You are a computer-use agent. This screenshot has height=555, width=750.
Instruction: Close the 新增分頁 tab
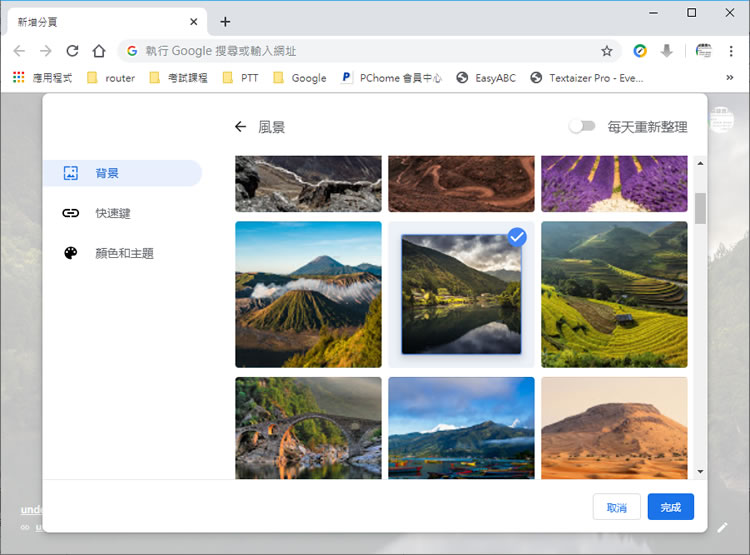coord(194,22)
